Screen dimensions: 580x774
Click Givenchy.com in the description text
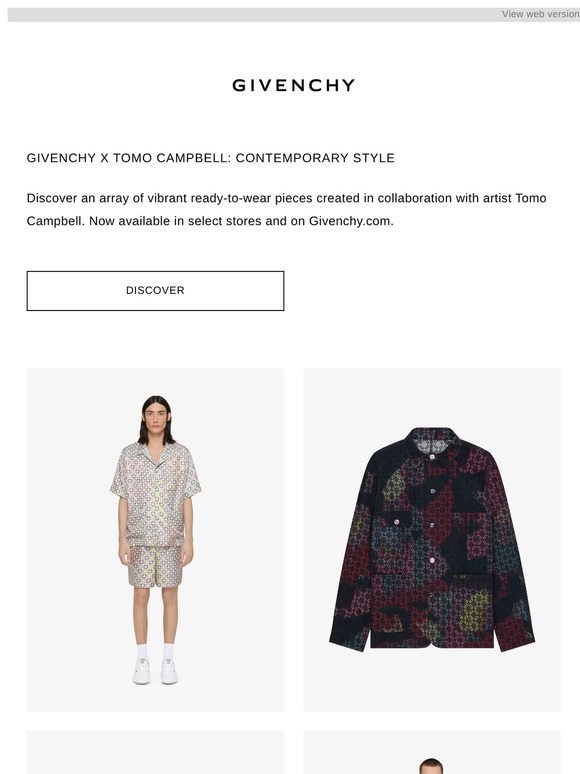coord(350,221)
